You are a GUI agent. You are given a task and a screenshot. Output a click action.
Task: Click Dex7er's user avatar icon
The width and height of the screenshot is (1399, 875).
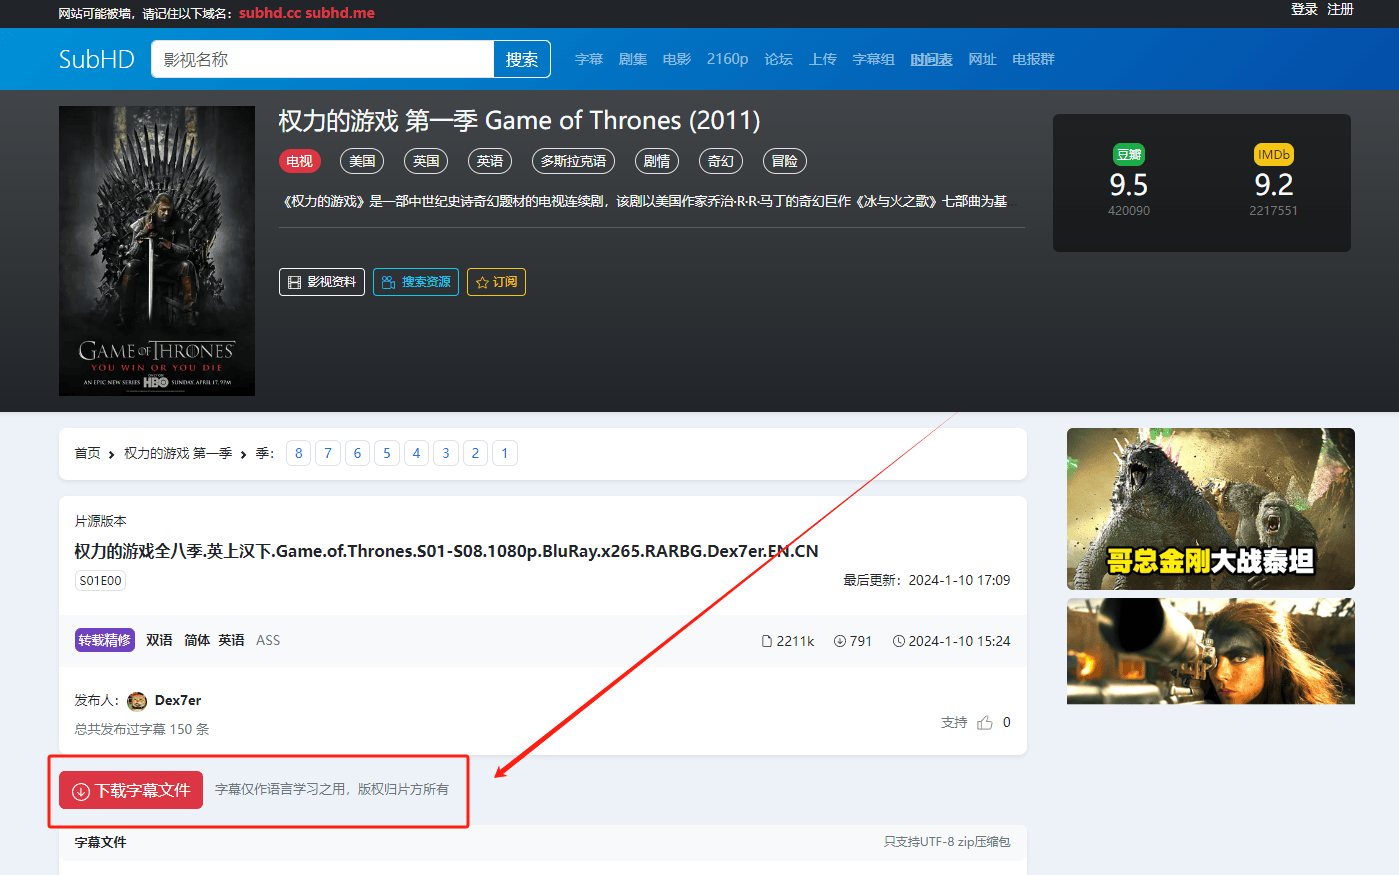(138, 701)
